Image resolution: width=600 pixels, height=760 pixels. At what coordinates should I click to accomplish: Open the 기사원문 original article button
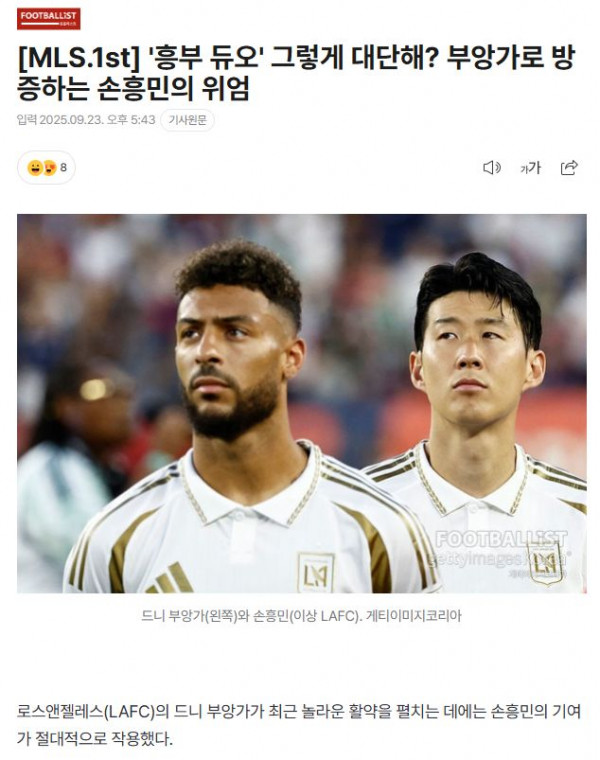pos(187,120)
